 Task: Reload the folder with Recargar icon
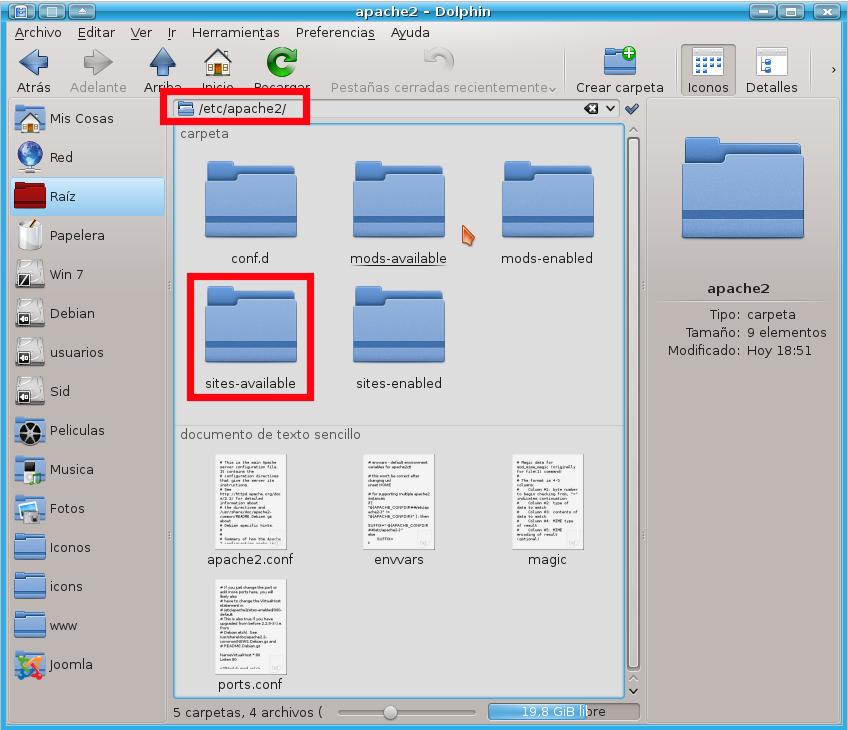point(281,64)
